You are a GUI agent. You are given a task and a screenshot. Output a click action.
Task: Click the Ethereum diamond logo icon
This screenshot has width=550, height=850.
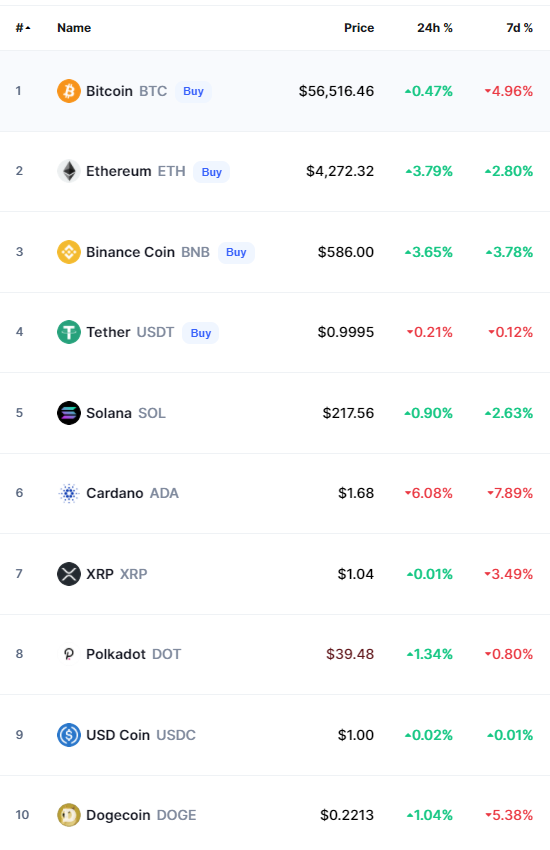[x=69, y=171]
